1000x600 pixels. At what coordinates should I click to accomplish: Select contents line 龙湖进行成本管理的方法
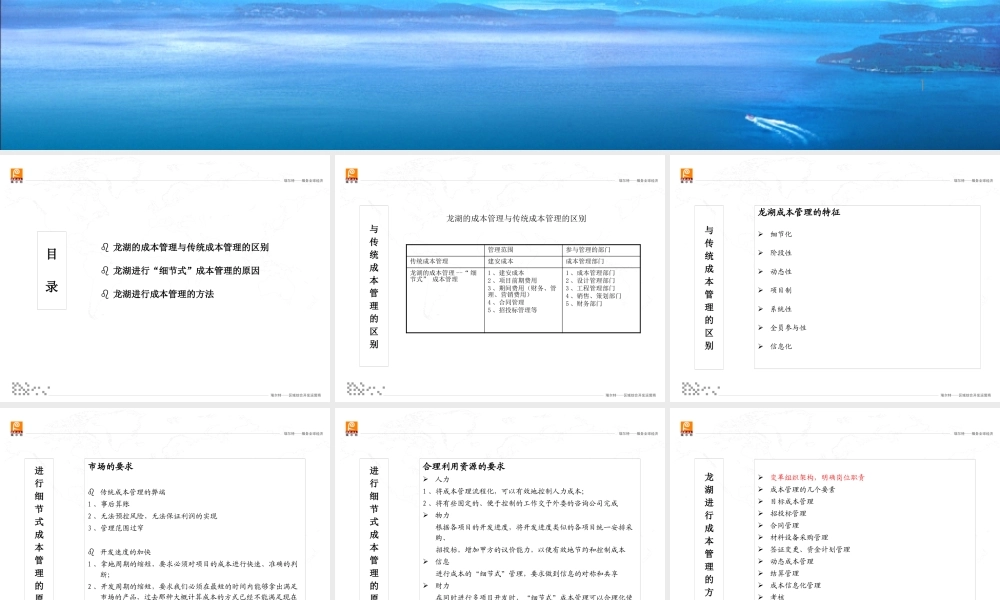coord(163,294)
